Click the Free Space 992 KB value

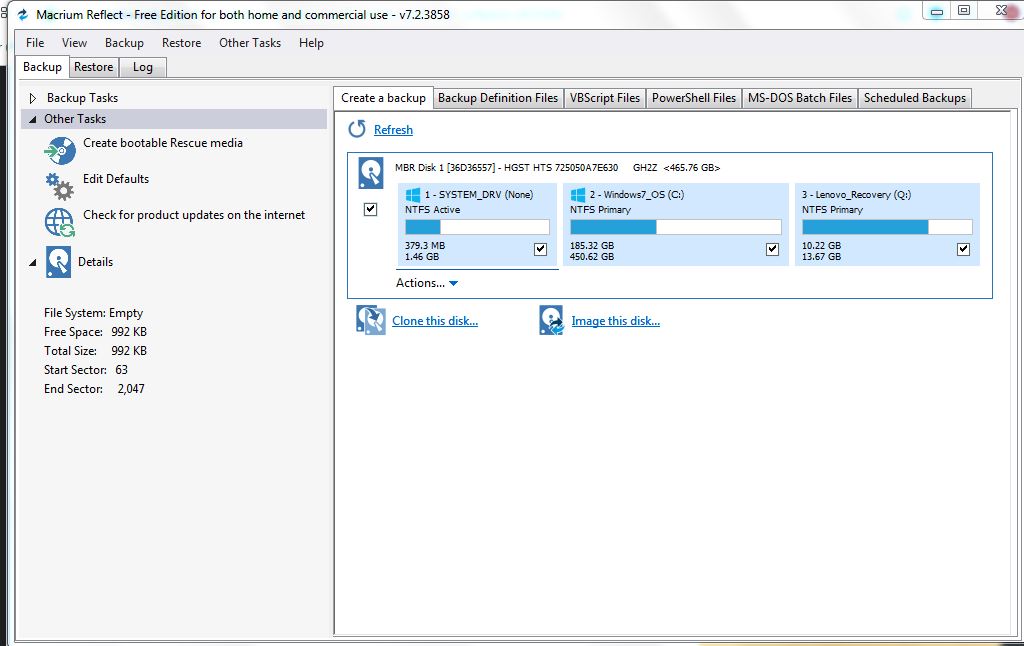click(x=129, y=332)
